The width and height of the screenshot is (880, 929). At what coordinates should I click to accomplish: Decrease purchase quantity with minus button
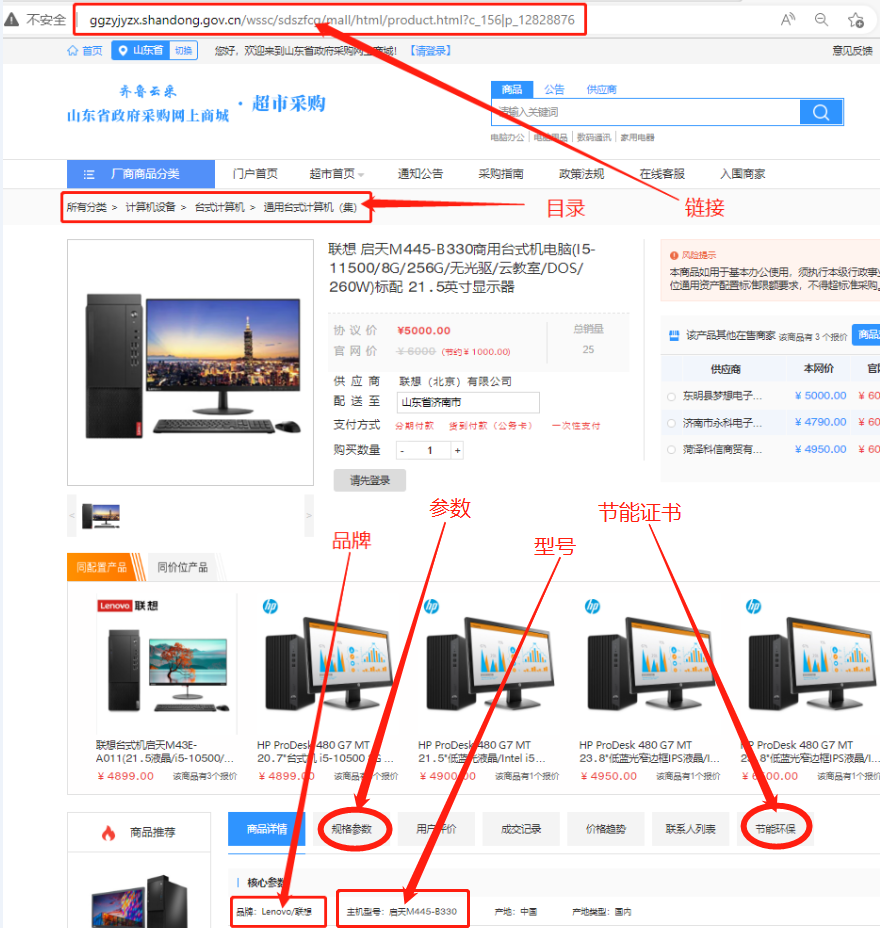pyautogui.click(x=402, y=451)
